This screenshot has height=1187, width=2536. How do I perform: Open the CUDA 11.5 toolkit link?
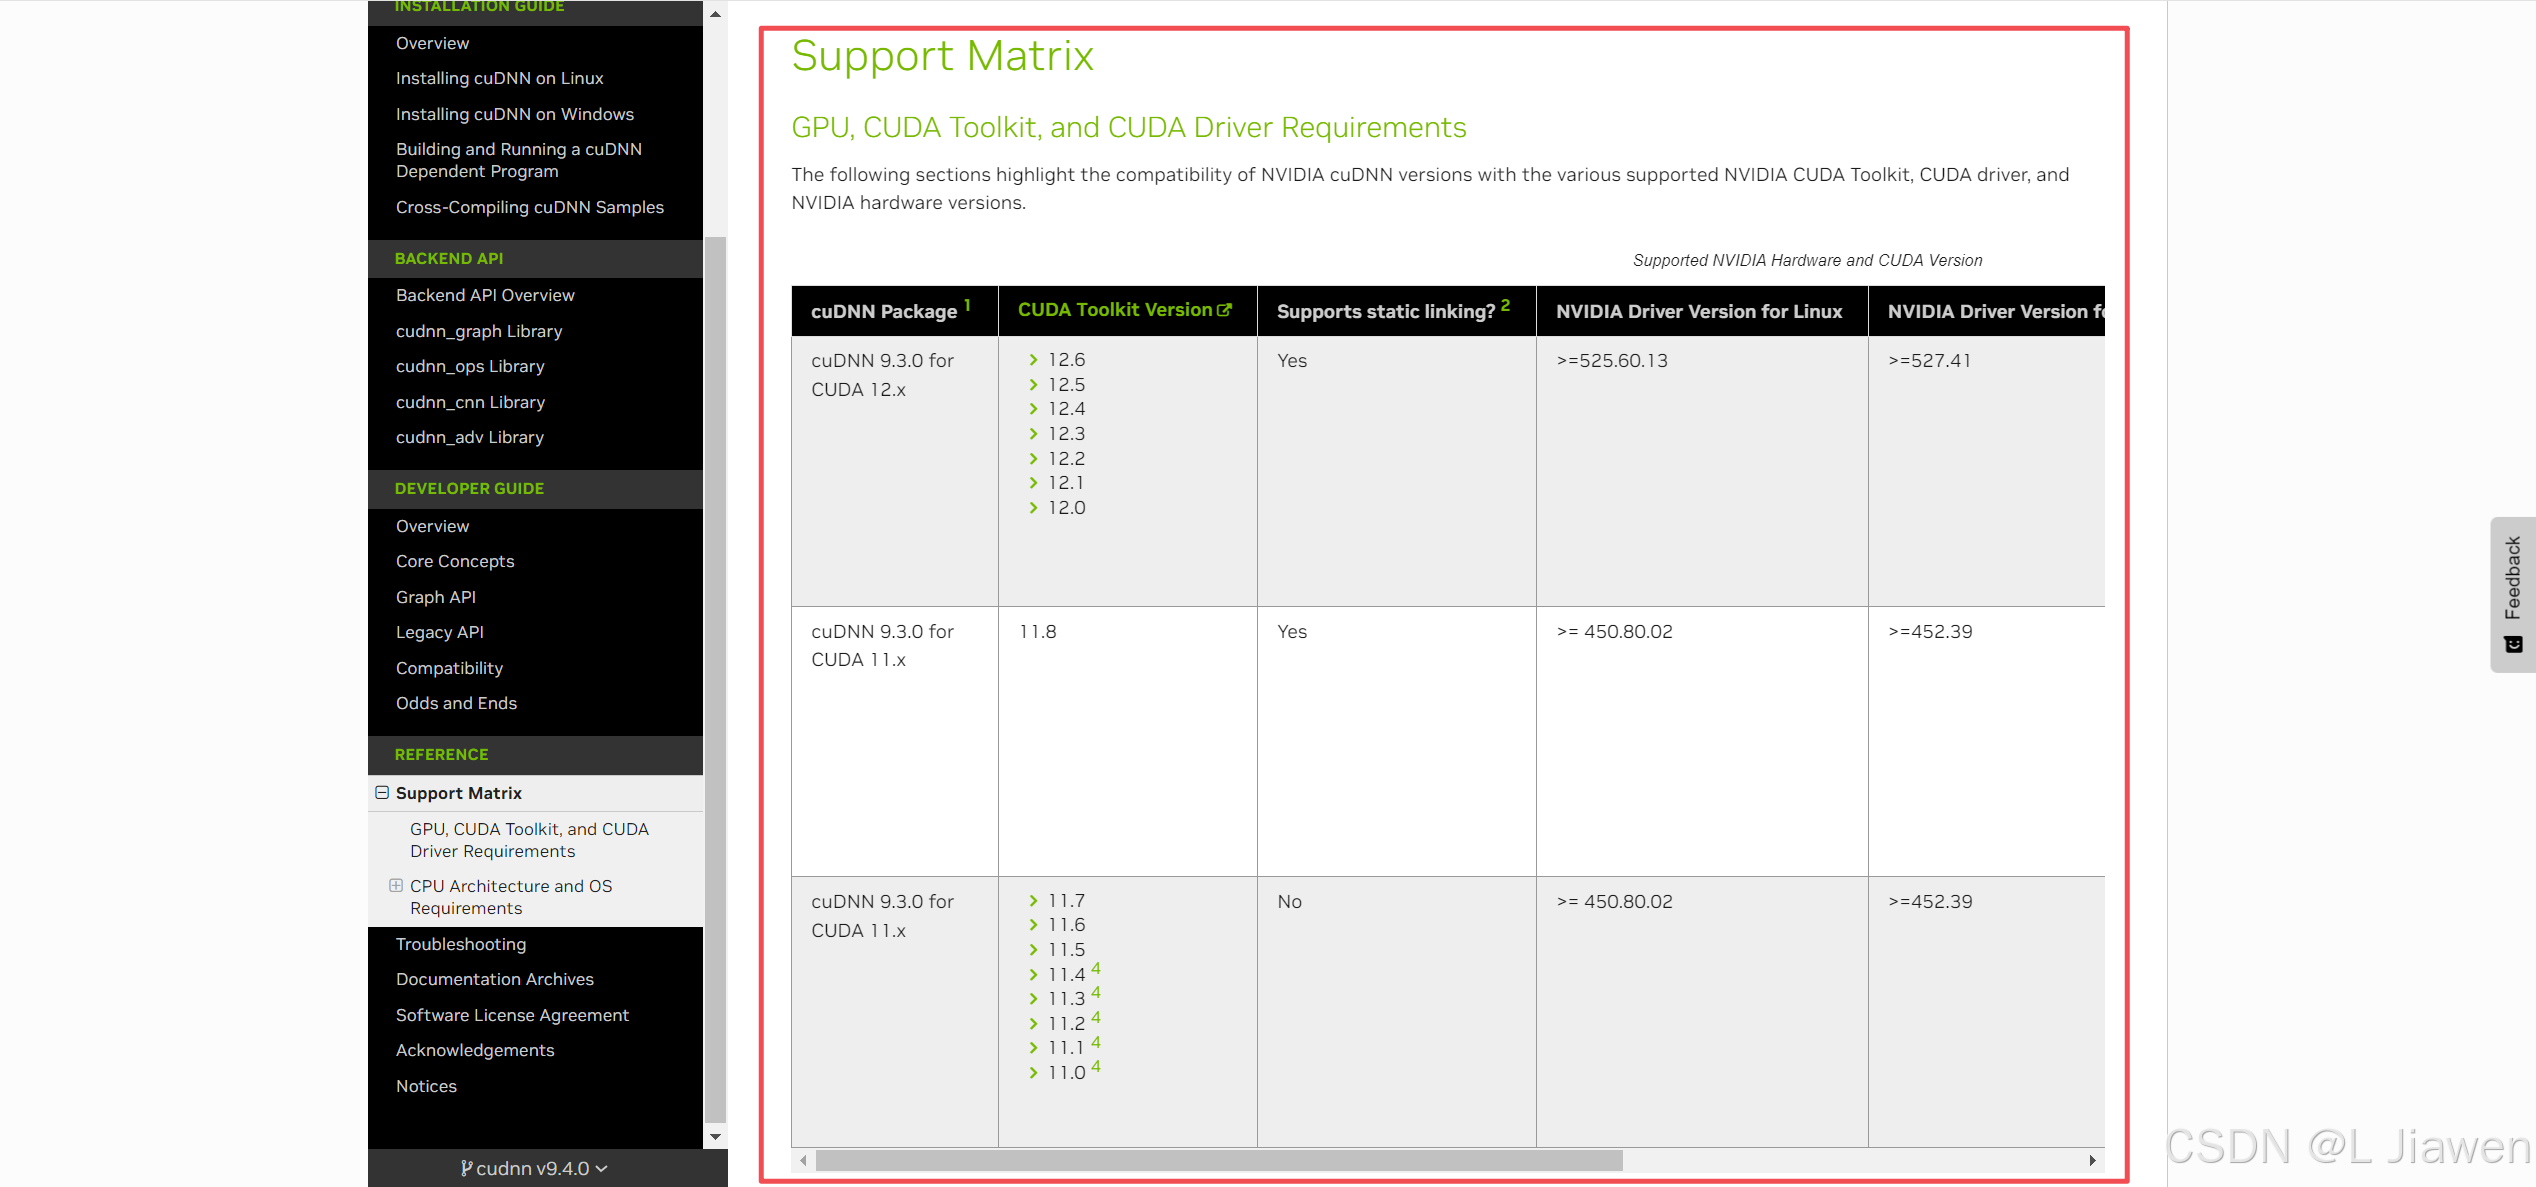pos(1066,949)
